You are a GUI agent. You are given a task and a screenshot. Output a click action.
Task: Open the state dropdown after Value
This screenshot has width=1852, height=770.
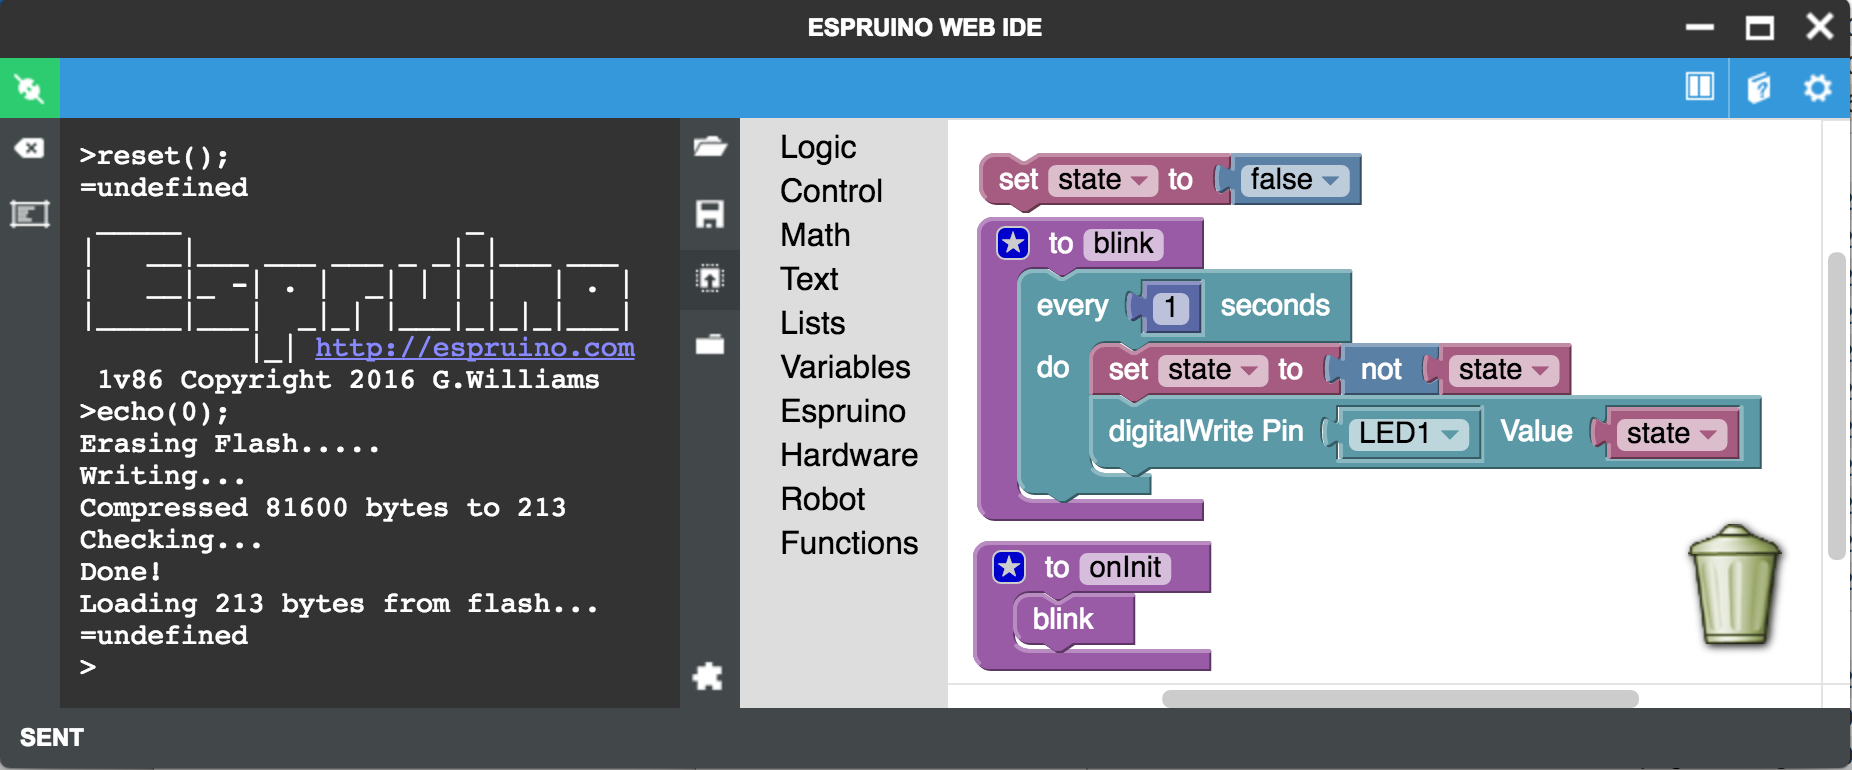point(1671,433)
